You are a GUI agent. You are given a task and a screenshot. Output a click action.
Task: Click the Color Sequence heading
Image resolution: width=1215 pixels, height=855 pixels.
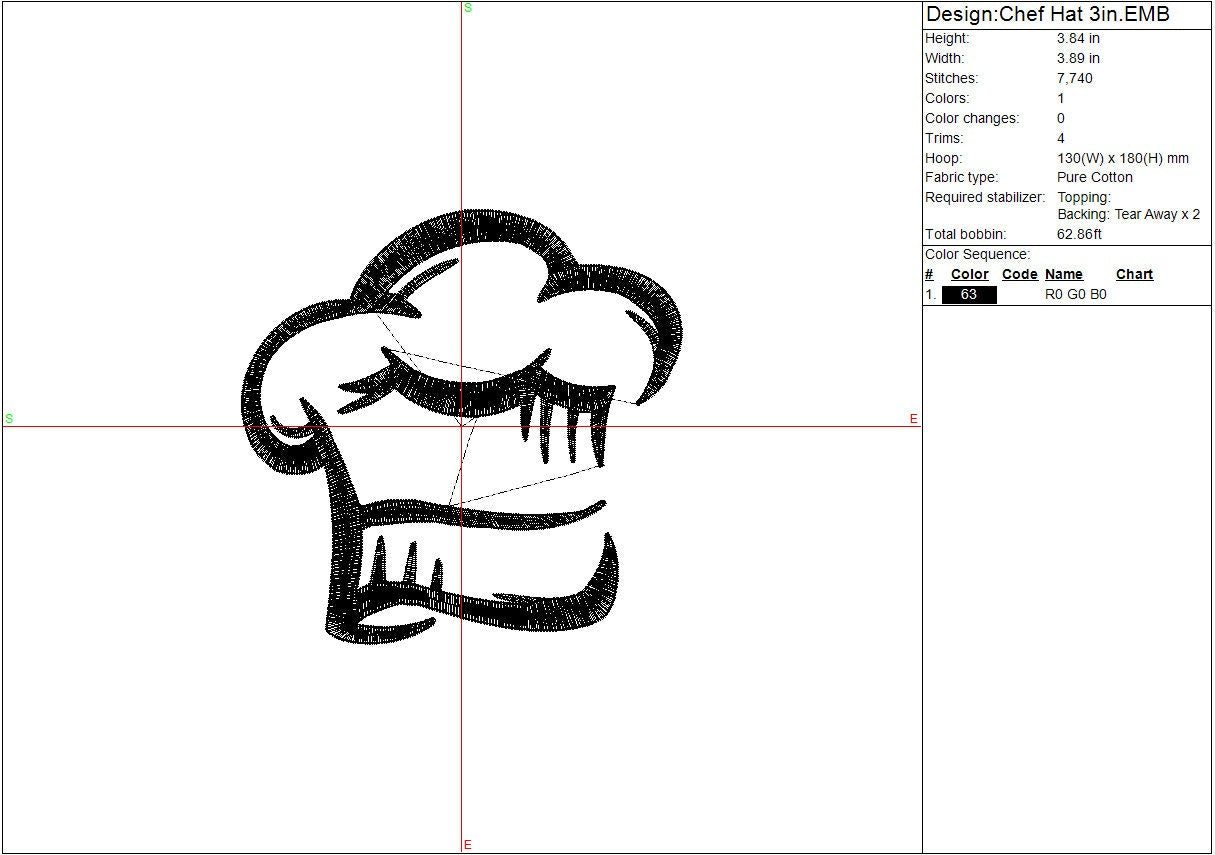(976, 255)
